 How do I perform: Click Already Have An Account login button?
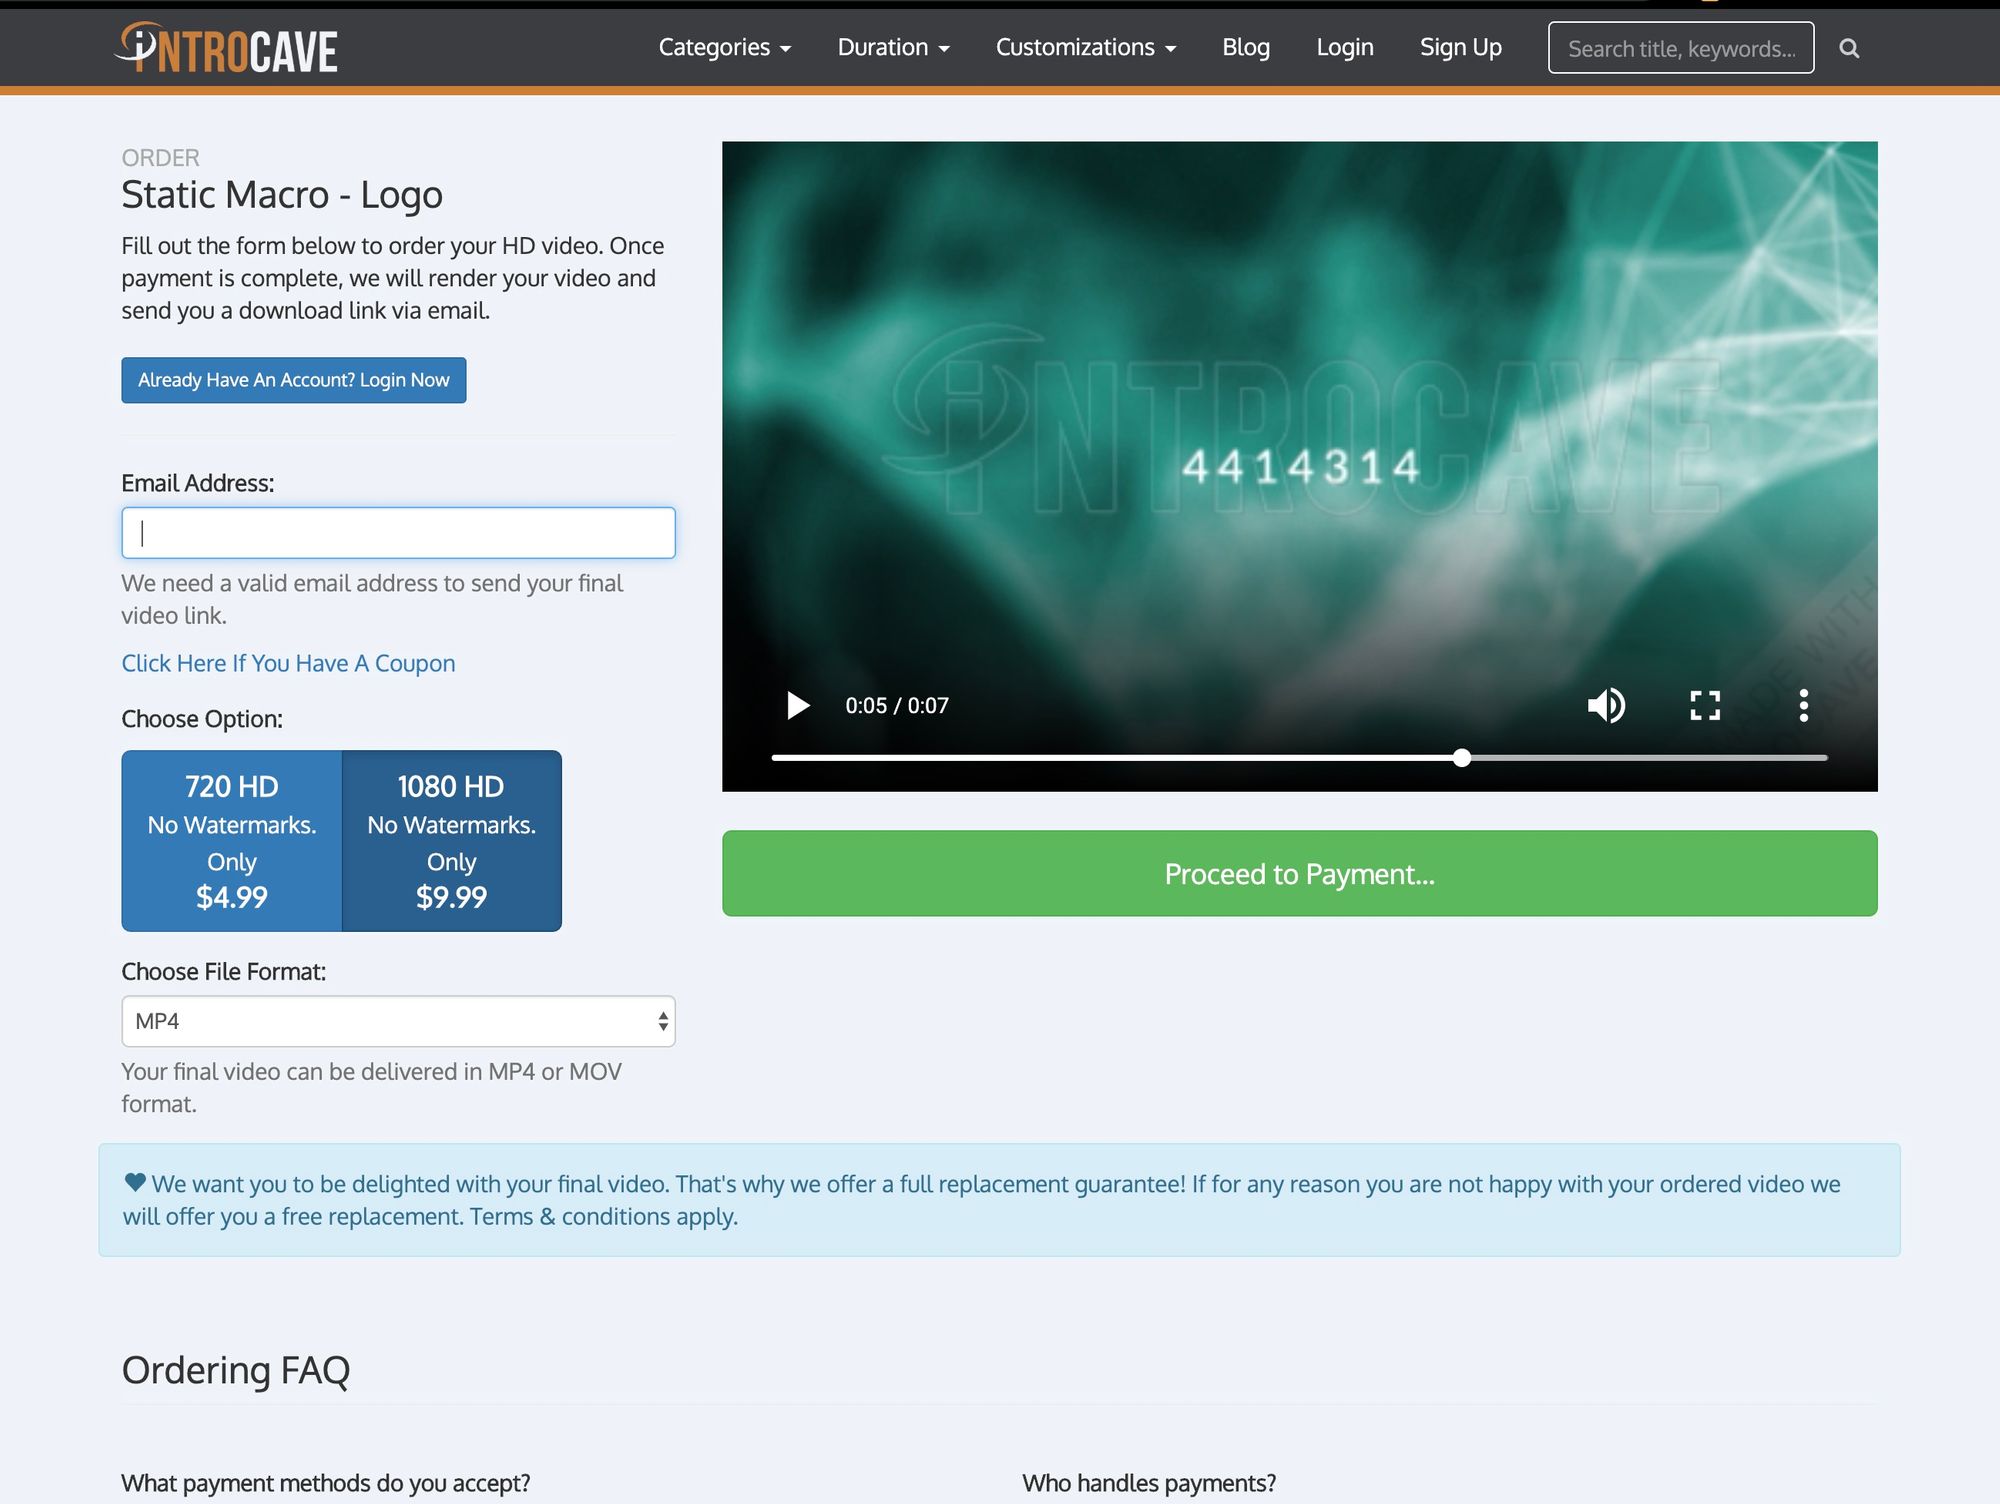click(x=293, y=380)
